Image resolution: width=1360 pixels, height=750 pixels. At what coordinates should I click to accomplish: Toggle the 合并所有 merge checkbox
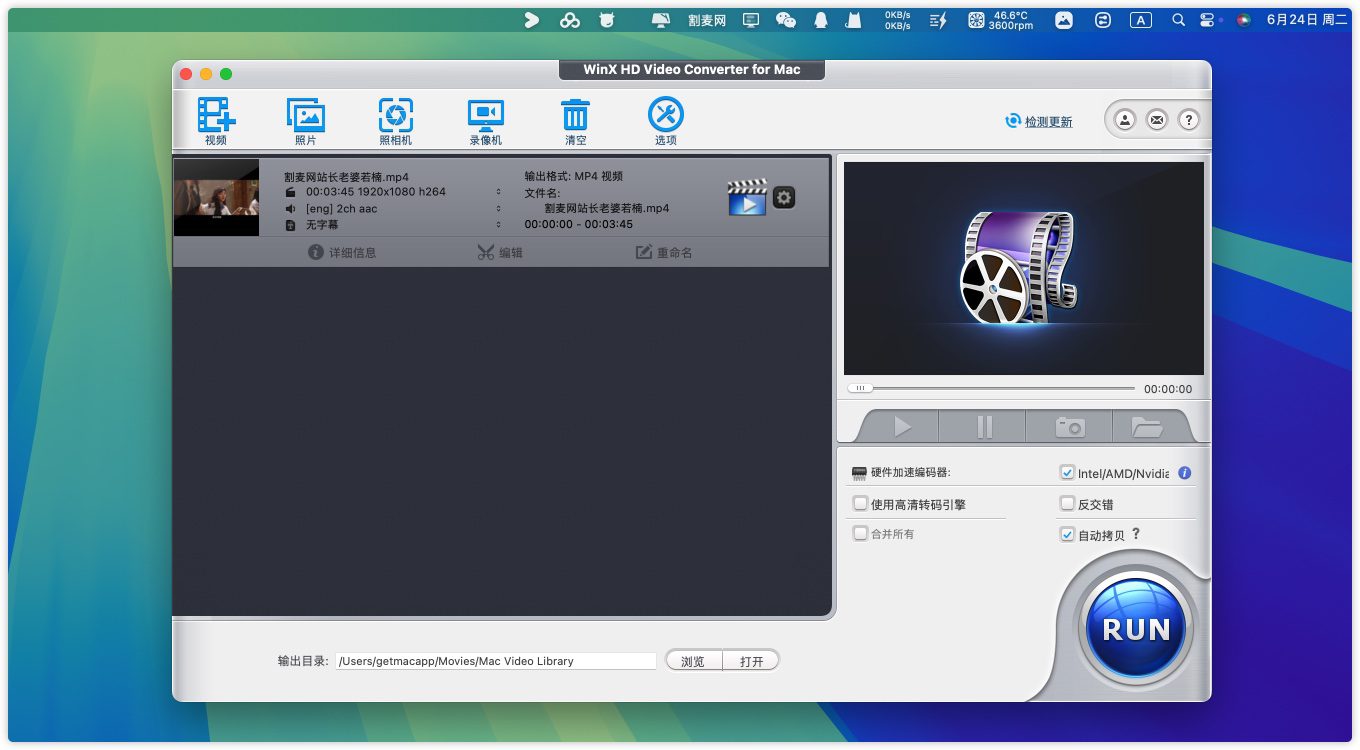click(860, 534)
